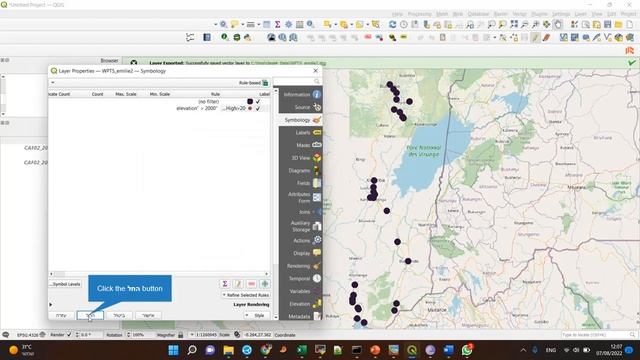The image size is (640, 360).
Task: Click New Virtual Layer V icon
Action: pyautogui.click(x=608, y=38)
